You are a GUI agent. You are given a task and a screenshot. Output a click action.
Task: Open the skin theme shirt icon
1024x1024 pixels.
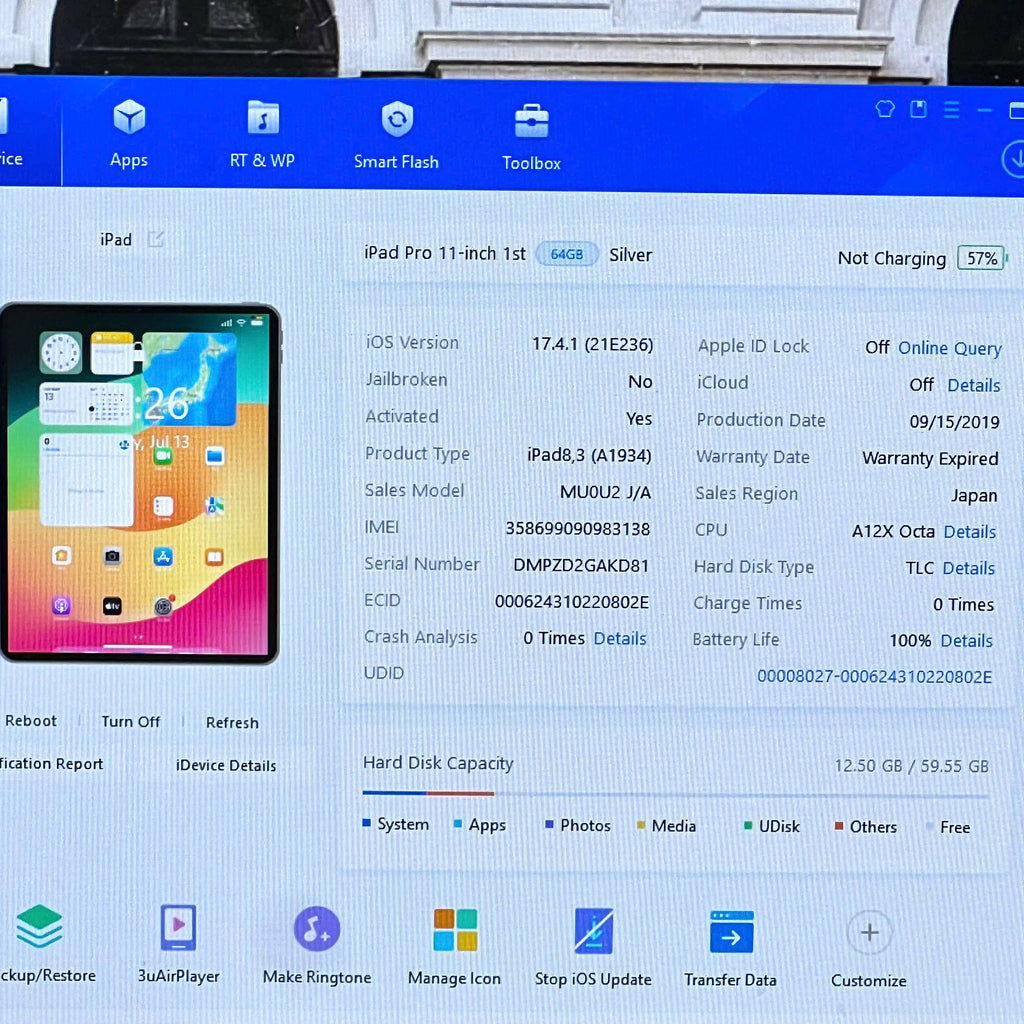[885, 108]
